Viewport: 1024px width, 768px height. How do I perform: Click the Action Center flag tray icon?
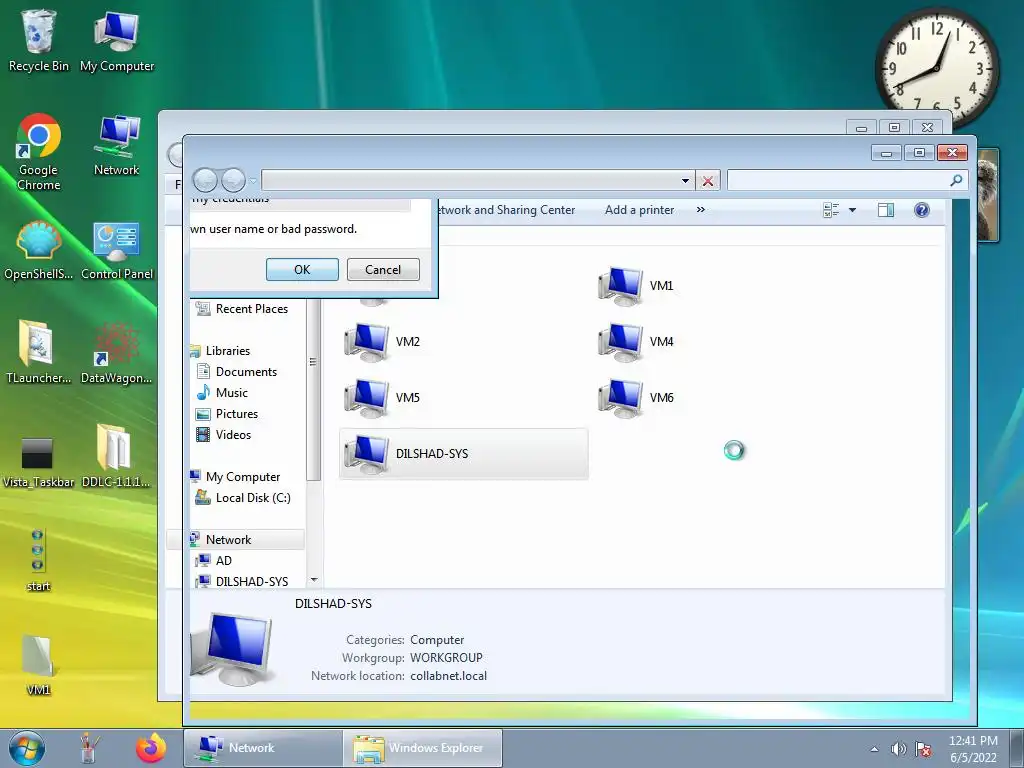[x=923, y=749]
